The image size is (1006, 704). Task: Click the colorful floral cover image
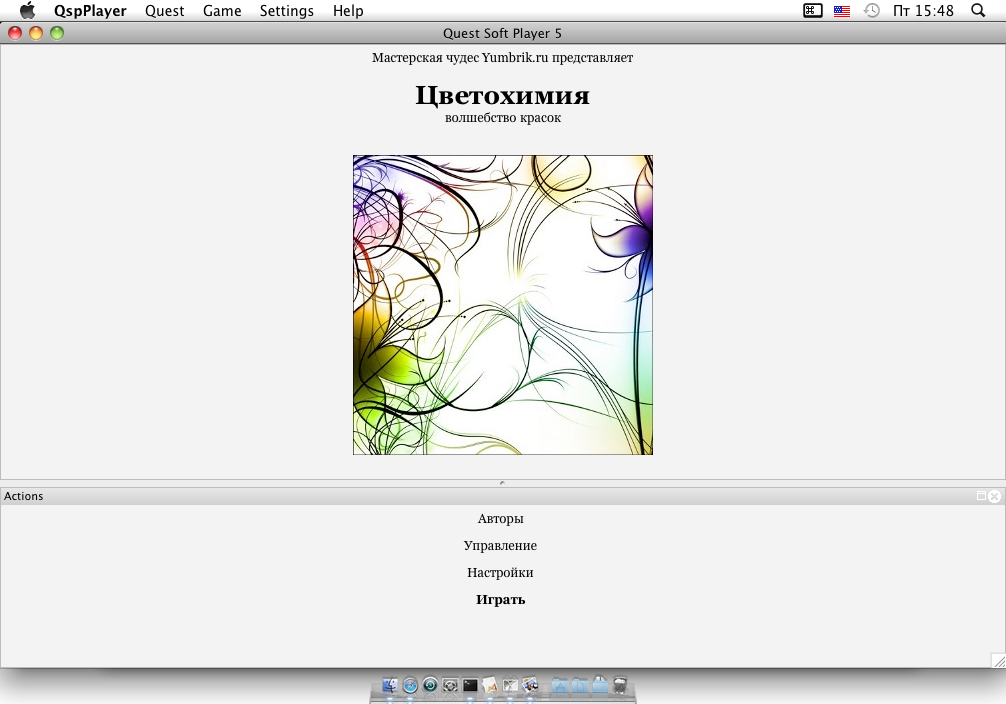(x=502, y=305)
